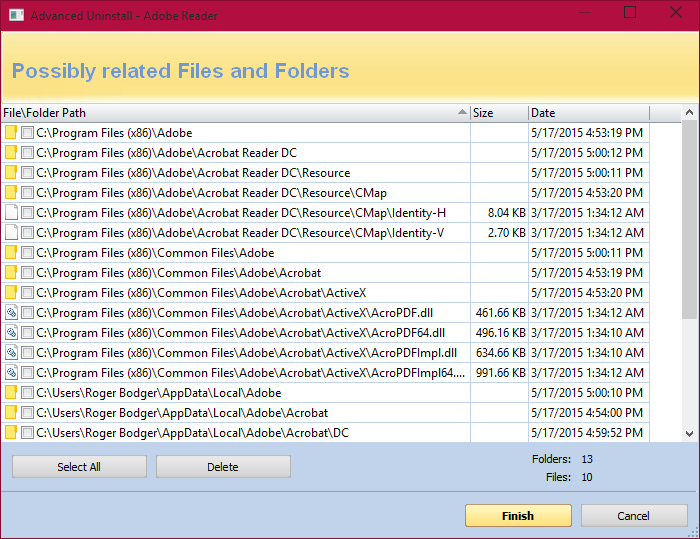
Task: Sort by the Size column header
Action: (499, 113)
